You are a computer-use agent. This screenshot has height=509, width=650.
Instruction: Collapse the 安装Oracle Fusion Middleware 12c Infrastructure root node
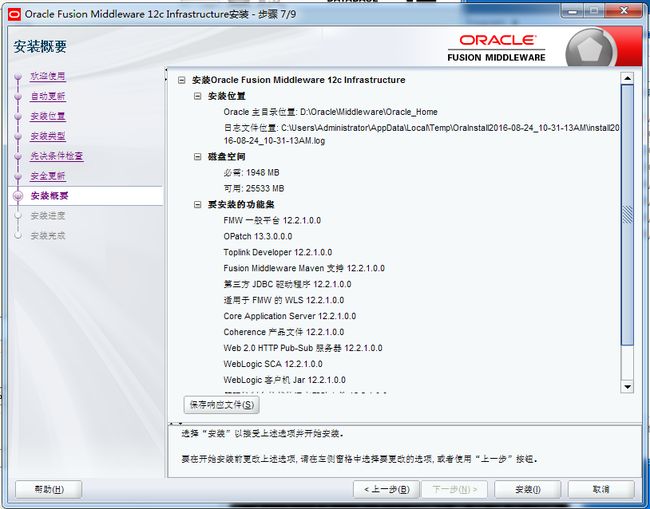tap(182, 80)
